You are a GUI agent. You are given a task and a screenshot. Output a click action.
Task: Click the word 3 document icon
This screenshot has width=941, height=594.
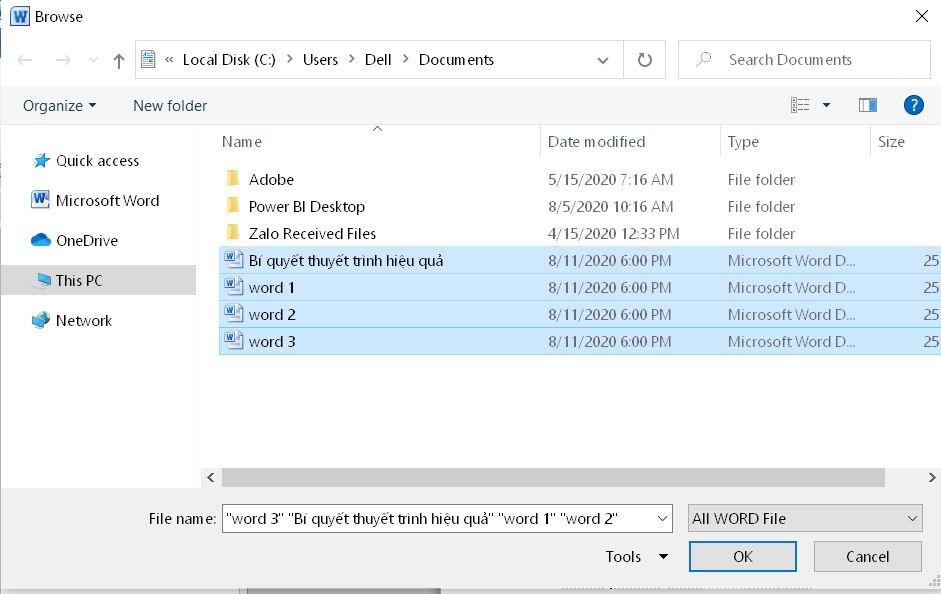click(233, 341)
